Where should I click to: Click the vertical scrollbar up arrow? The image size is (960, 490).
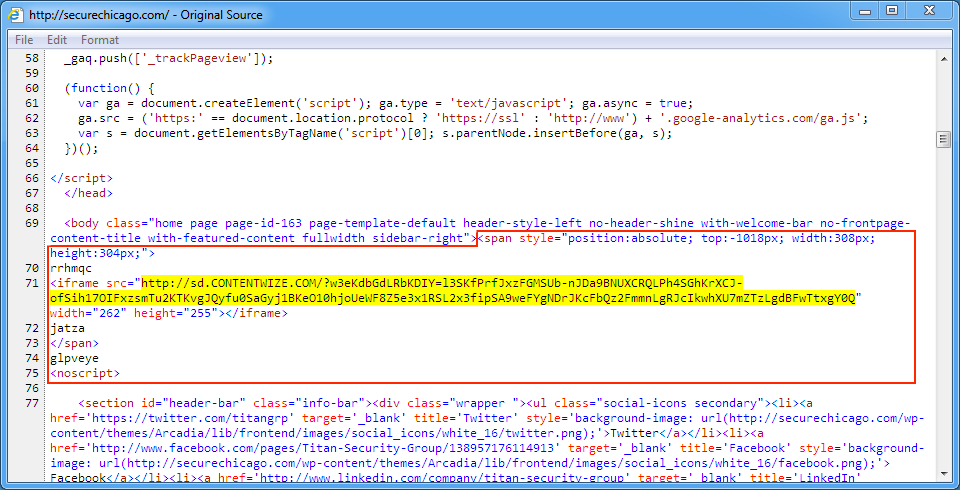click(x=943, y=57)
